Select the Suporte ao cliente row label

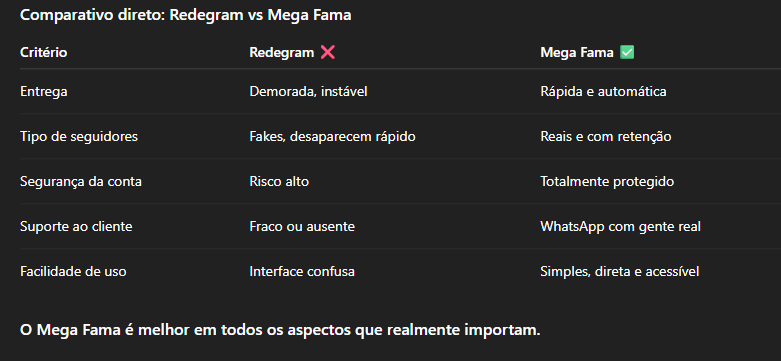click(x=76, y=227)
